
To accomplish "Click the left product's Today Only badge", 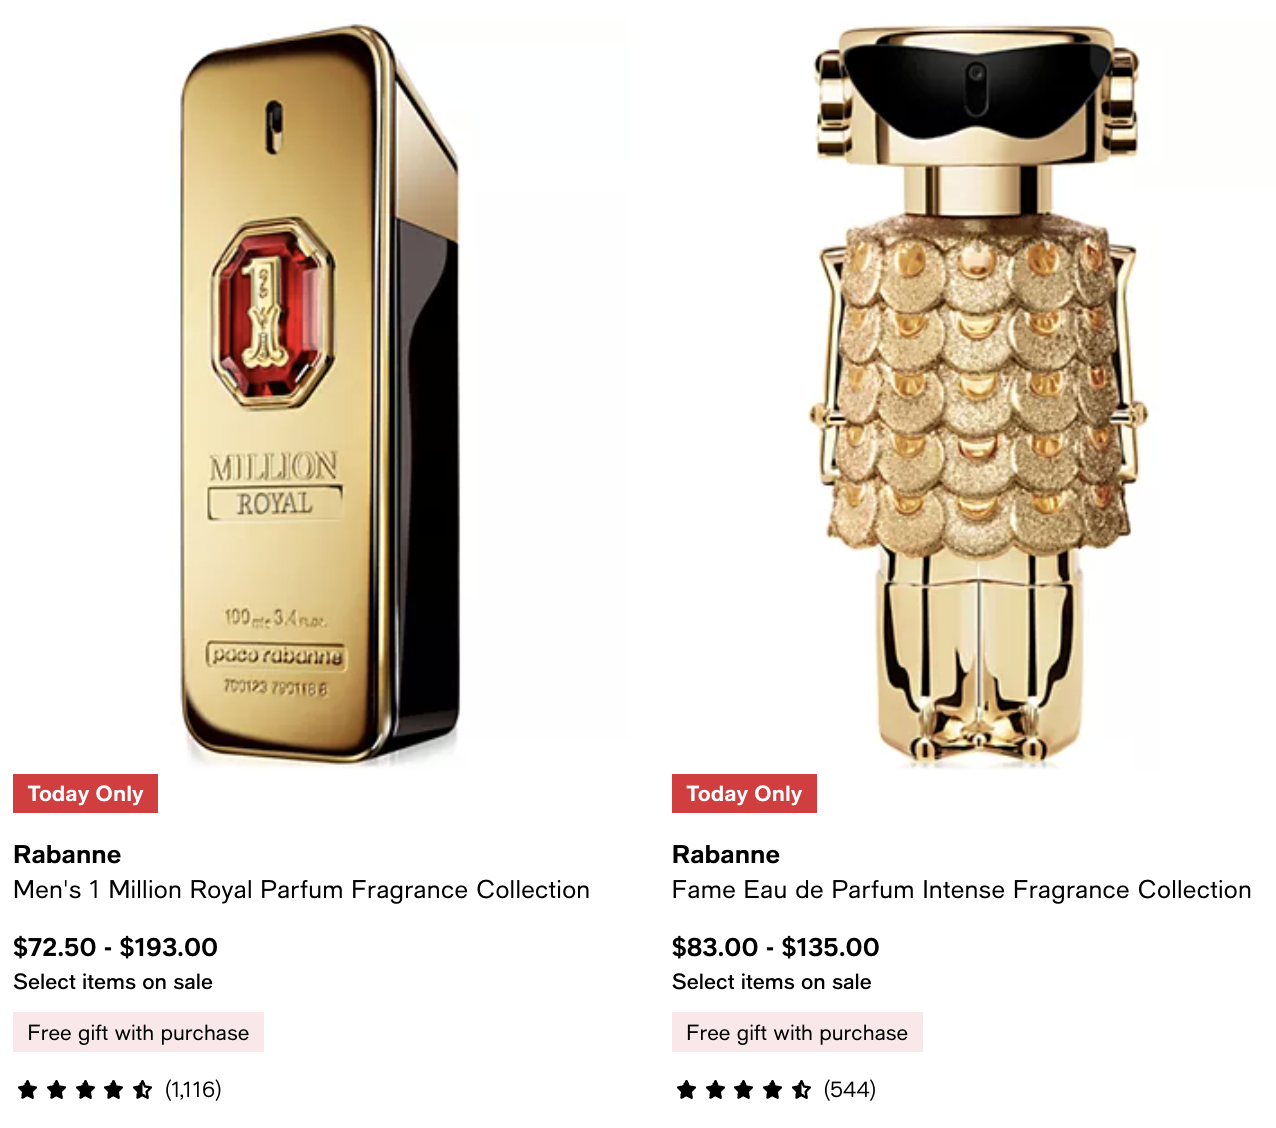I will pos(86,794).
